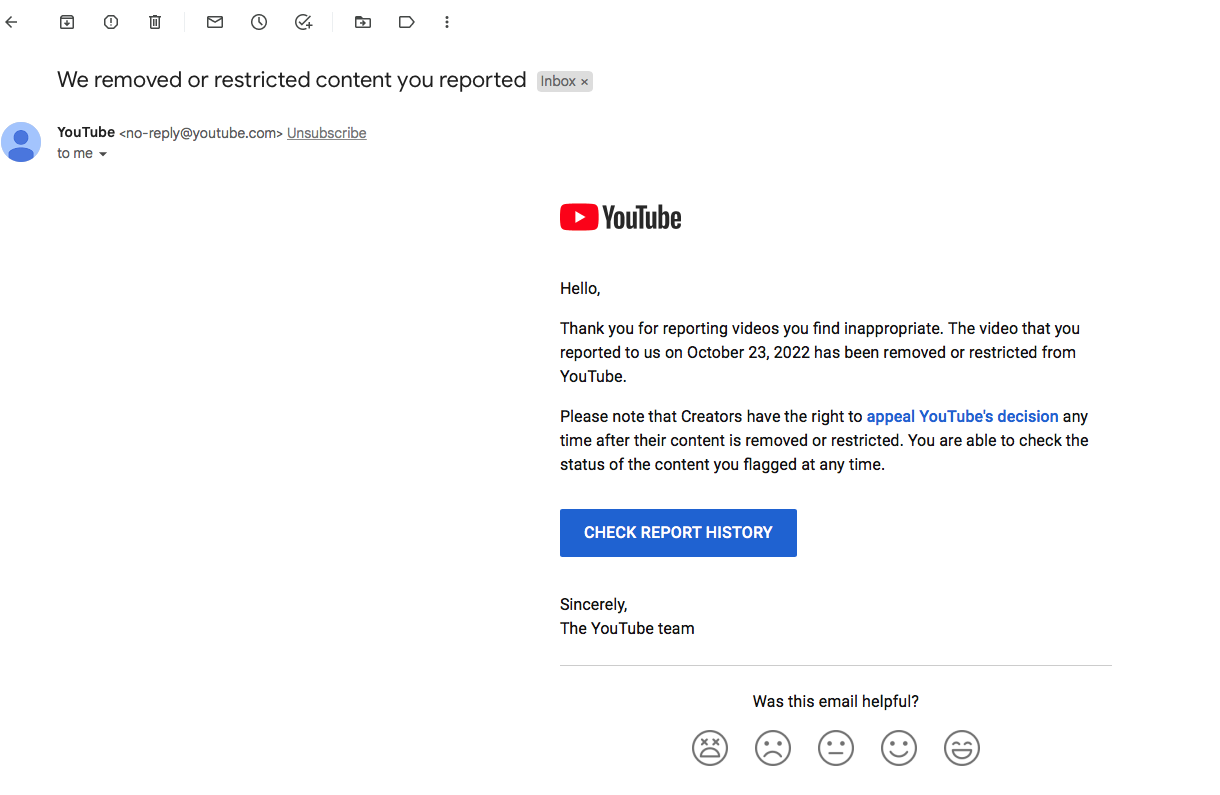This screenshot has height=795, width=1220.
Task: Delete the email with trash icon
Action: 155,22
